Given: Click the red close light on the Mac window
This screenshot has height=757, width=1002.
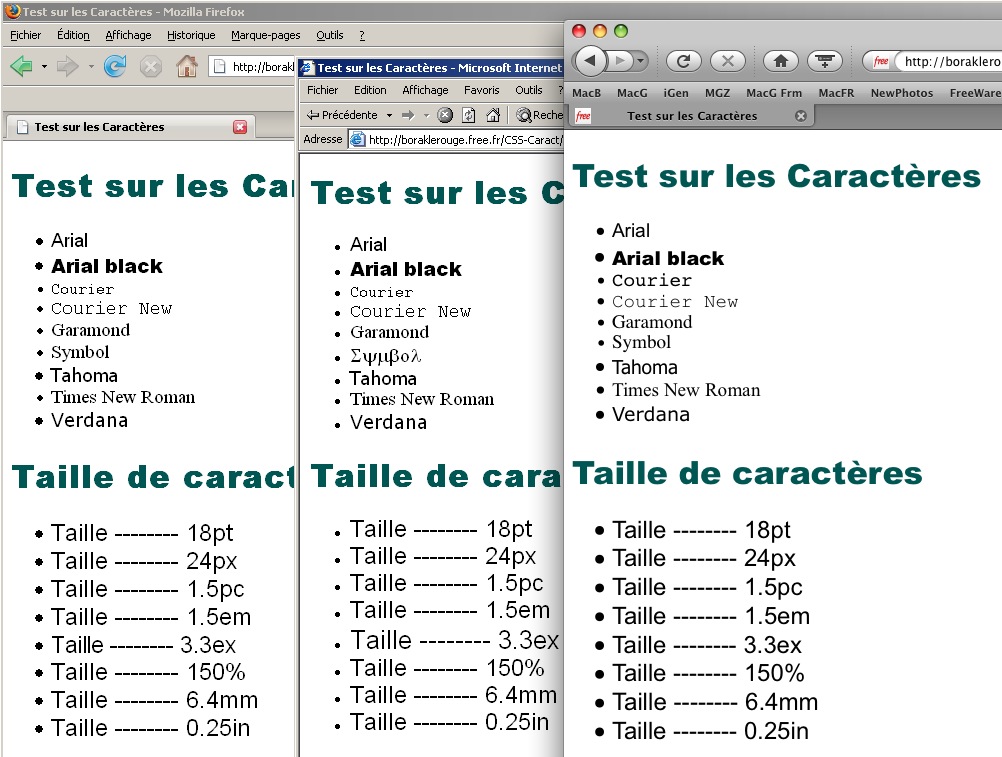Looking at the screenshot, I should pyautogui.click(x=579, y=31).
